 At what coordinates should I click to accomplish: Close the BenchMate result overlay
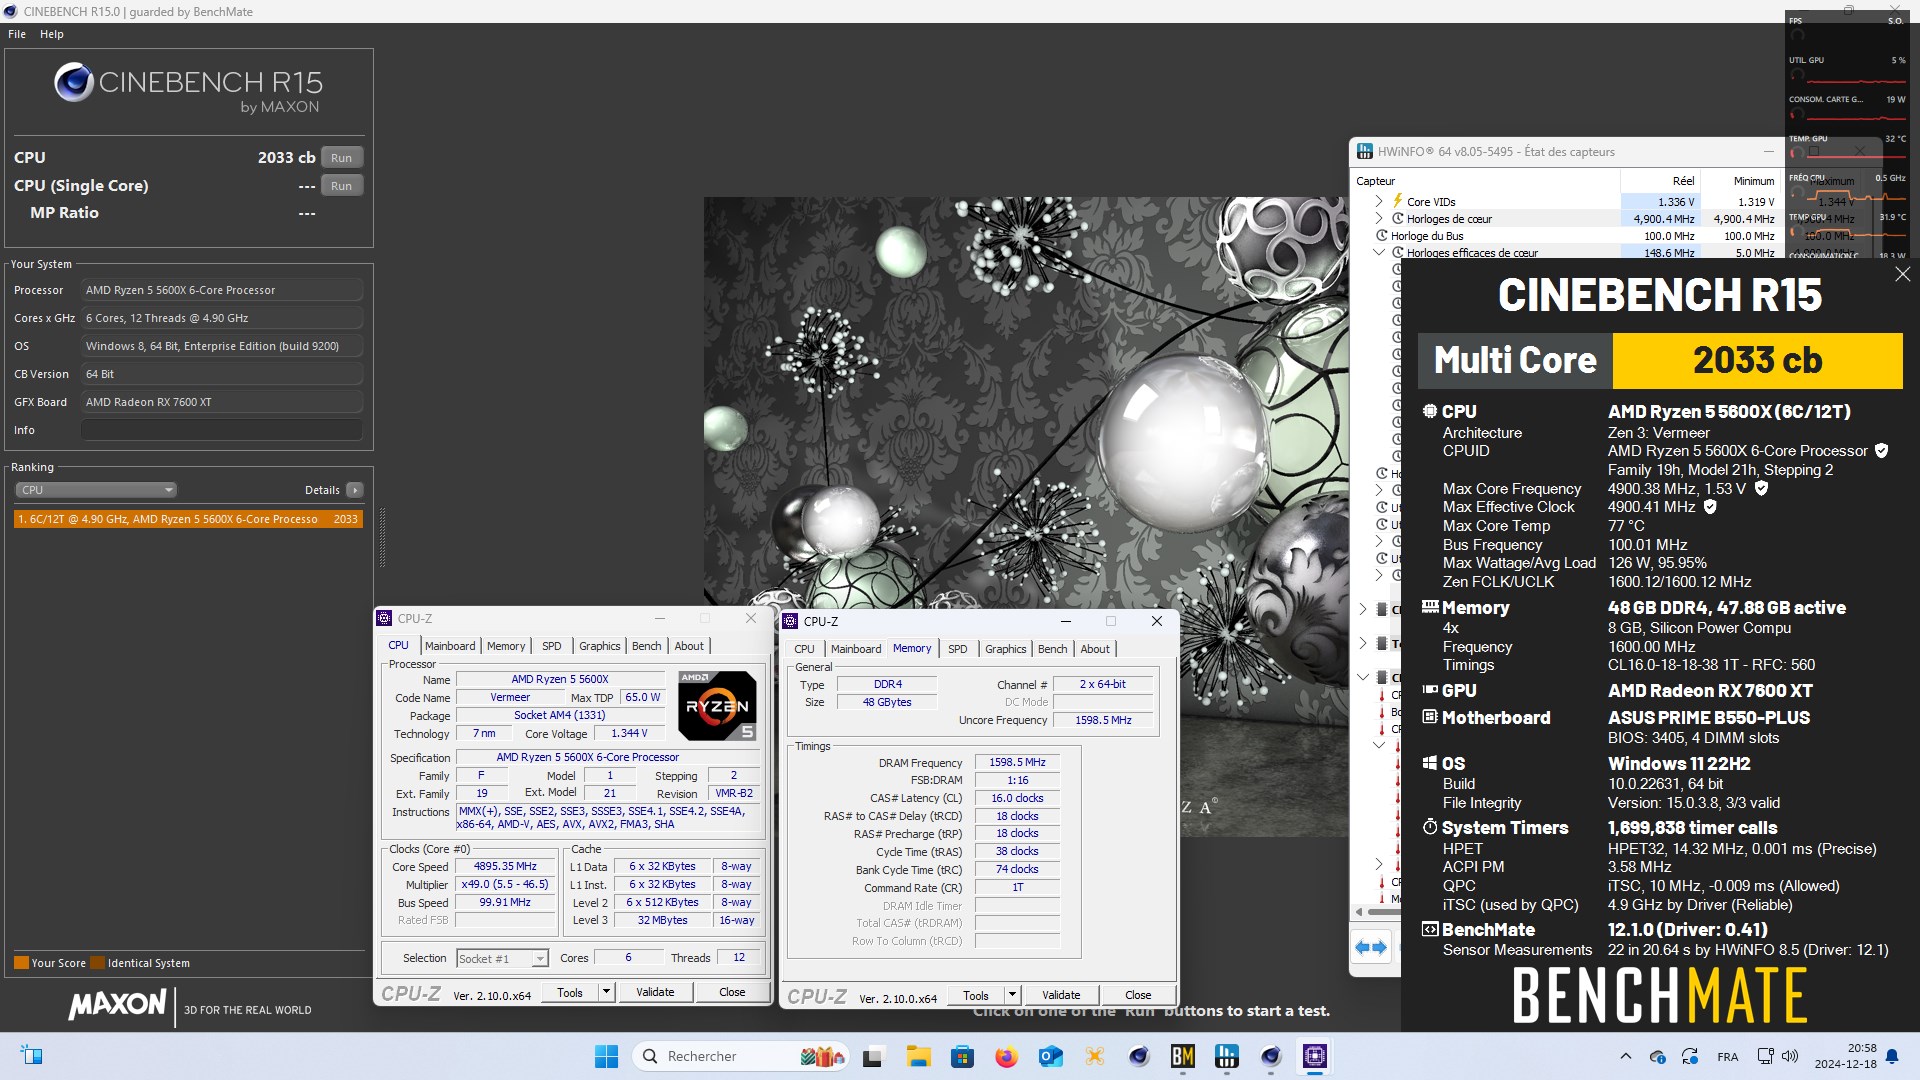pos(1902,274)
